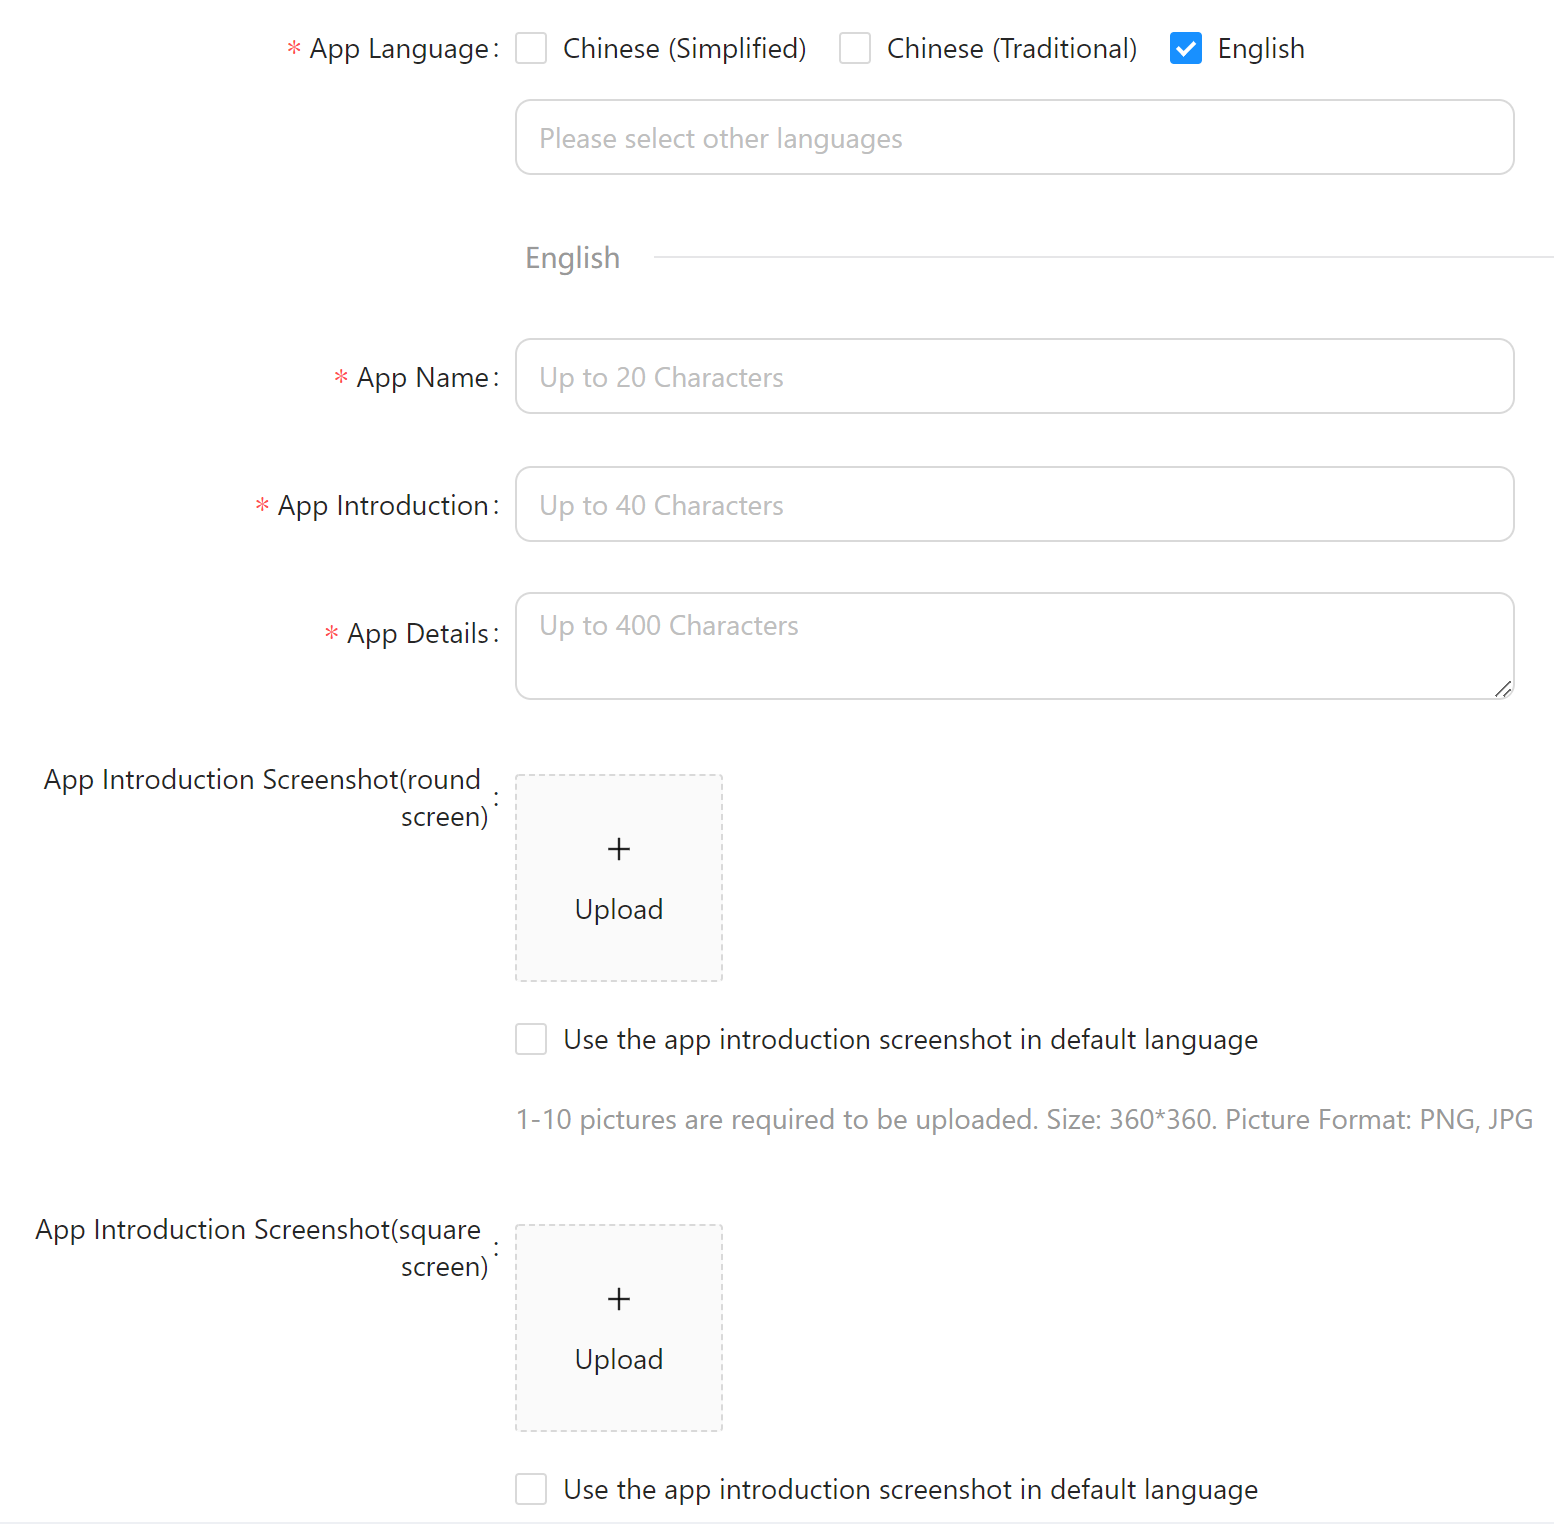
Task: Check the Chinese (Simplified) language checkbox
Action: tap(531, 48)
